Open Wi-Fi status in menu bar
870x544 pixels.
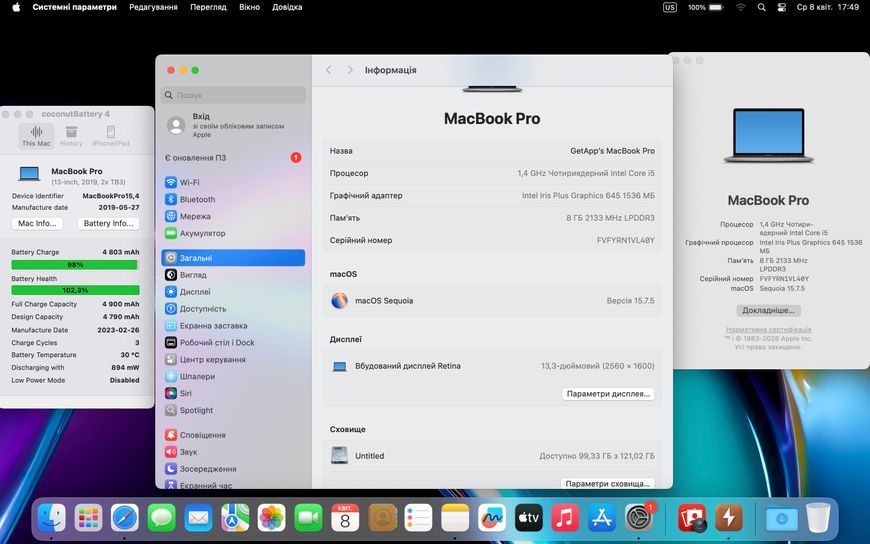point(741,7)
